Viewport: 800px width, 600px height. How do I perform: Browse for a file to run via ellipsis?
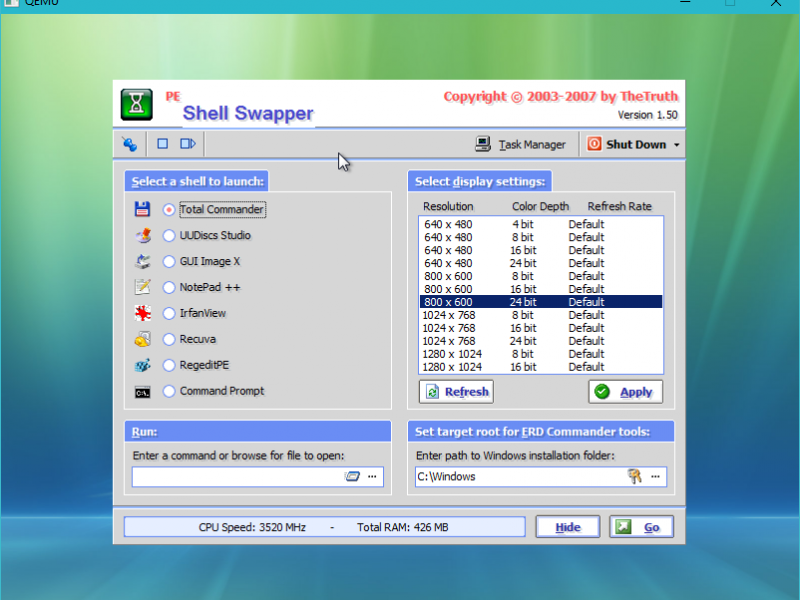click(372, 477)
